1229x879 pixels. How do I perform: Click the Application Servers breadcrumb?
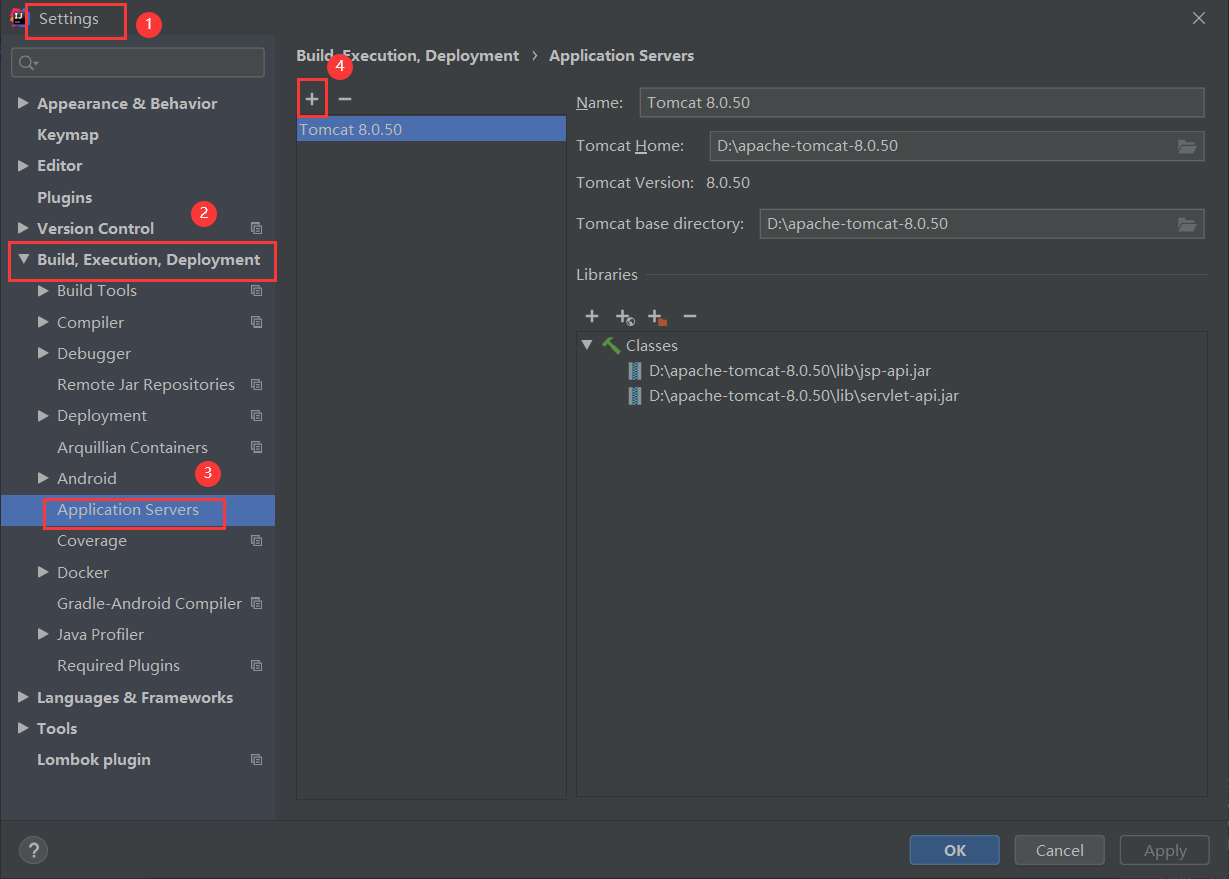(x=621, y=56)
